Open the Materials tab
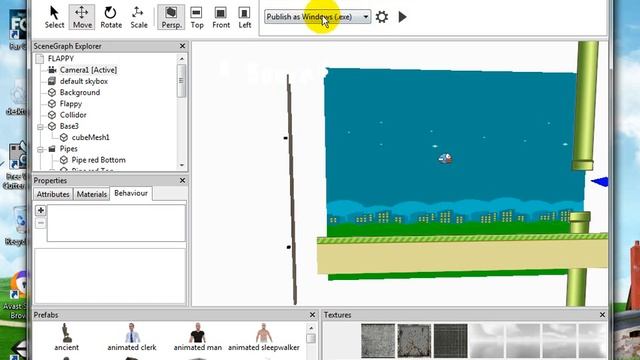 pyautogui.click(x=91, y=194)
